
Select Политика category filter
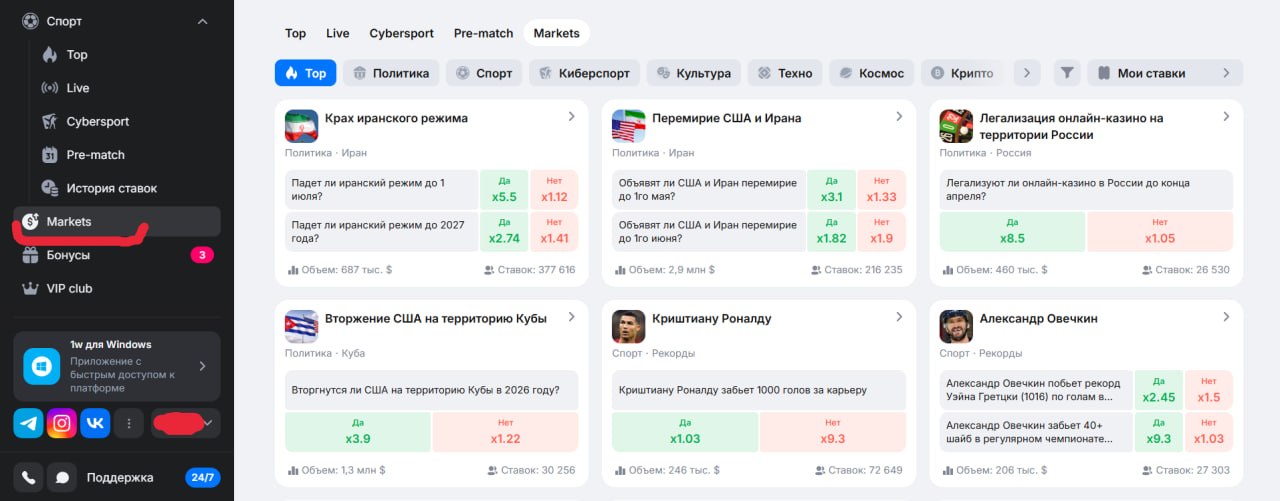pyautogui.click(x=390, y=73)
